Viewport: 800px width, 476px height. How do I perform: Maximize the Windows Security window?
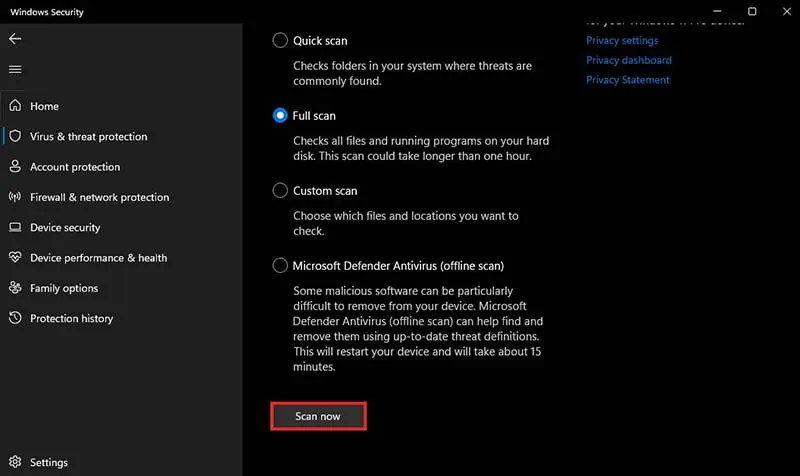pos(752,11)
